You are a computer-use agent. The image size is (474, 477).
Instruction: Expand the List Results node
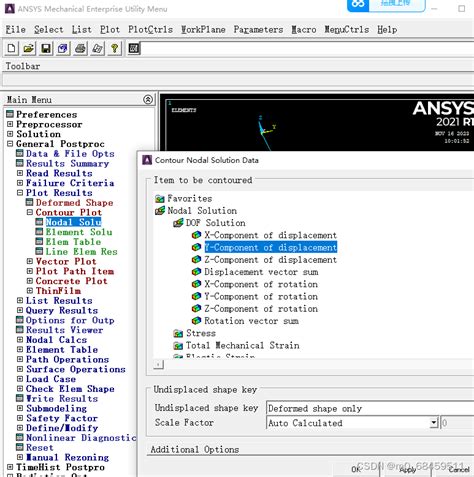tap(20, 301)
